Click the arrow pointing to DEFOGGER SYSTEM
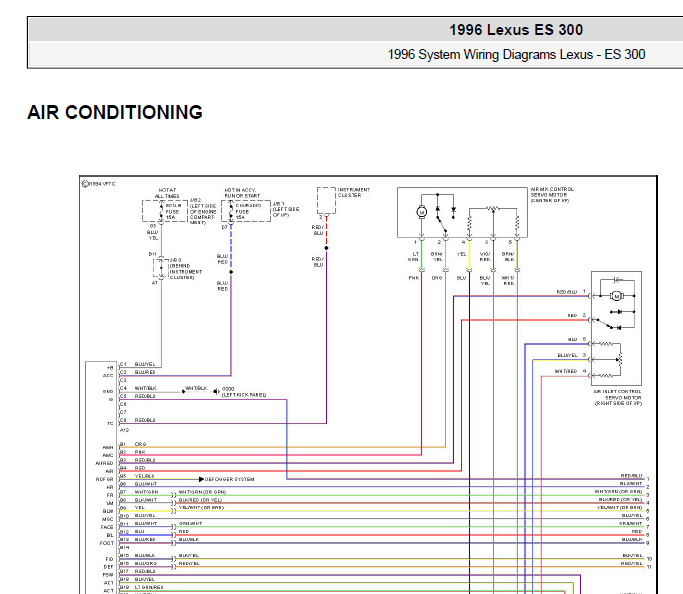This screenshot has height=594, width=683. pyautogui.click(x=201, y=479)
